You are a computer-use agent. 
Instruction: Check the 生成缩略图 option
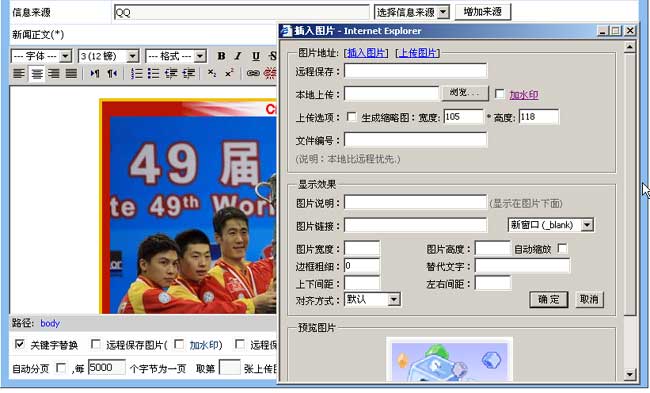point(352,117)
